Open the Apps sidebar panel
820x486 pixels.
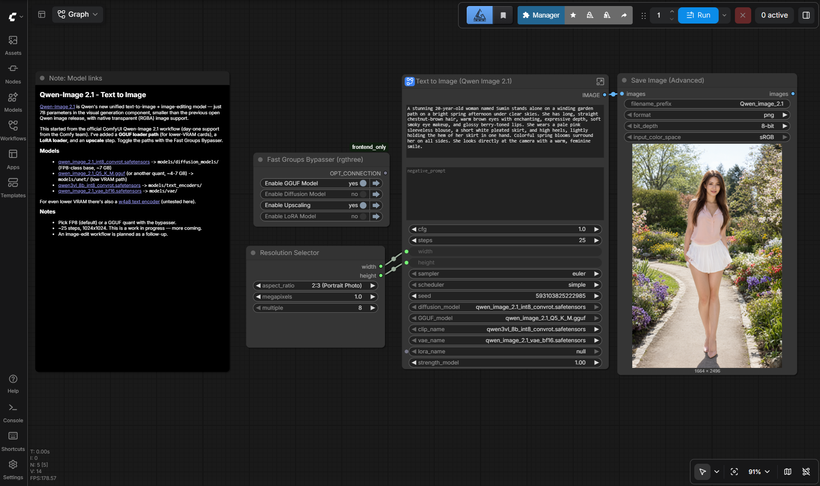(x=13, y=159)
